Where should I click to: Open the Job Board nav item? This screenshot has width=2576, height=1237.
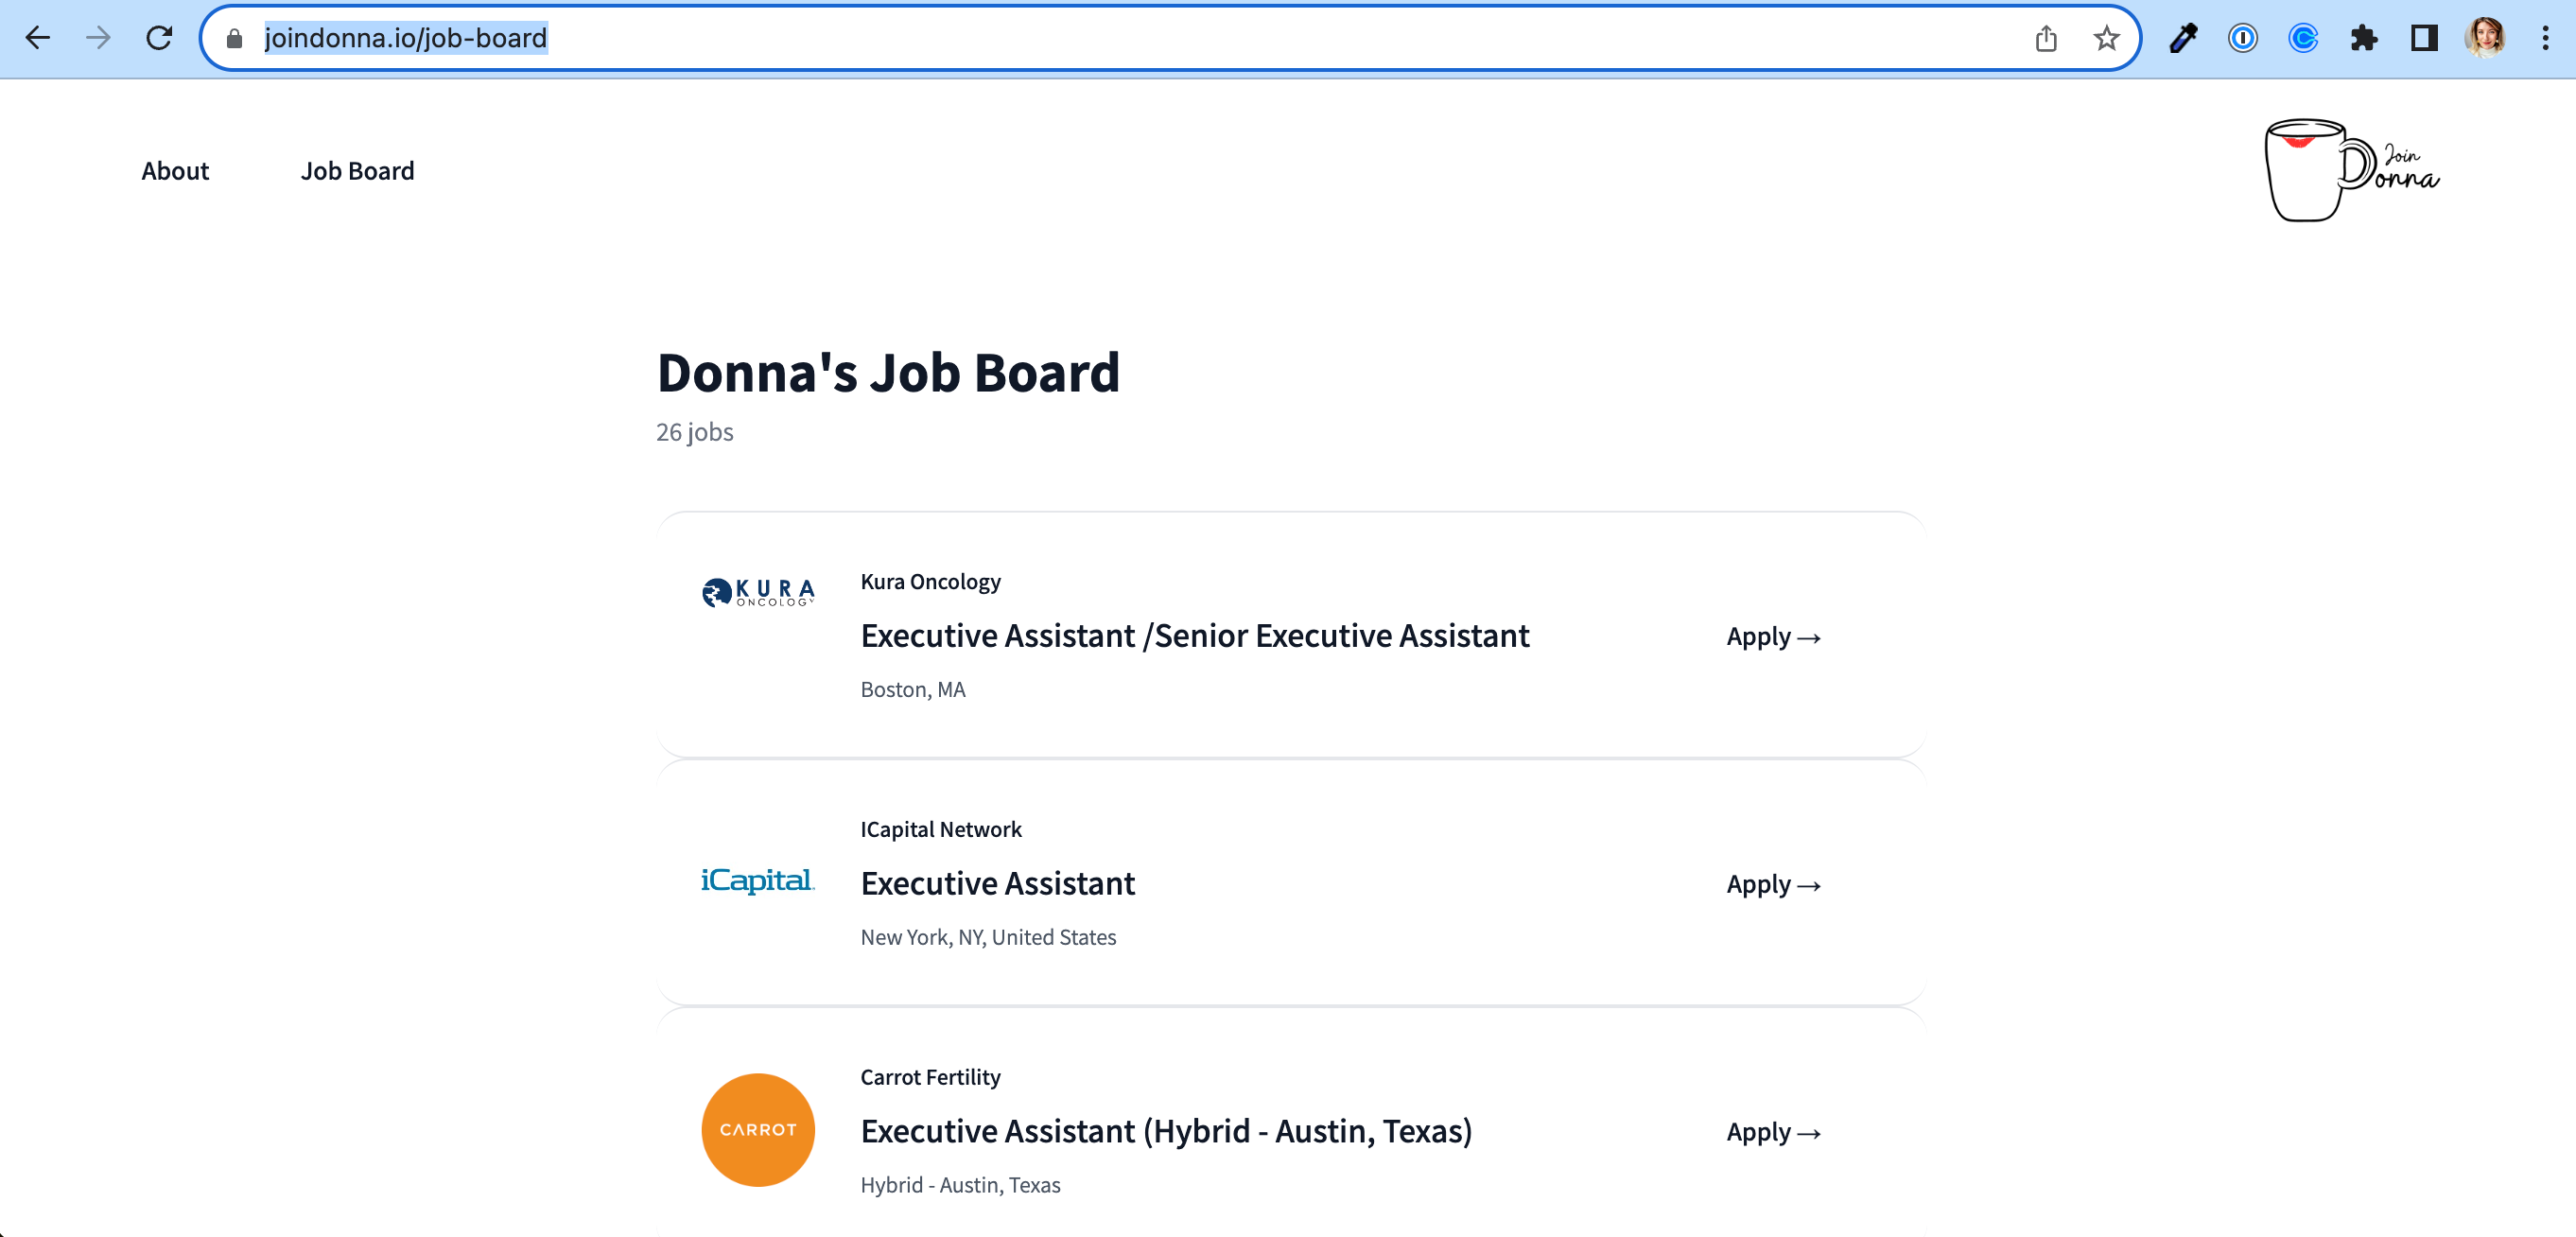(357, 171)
